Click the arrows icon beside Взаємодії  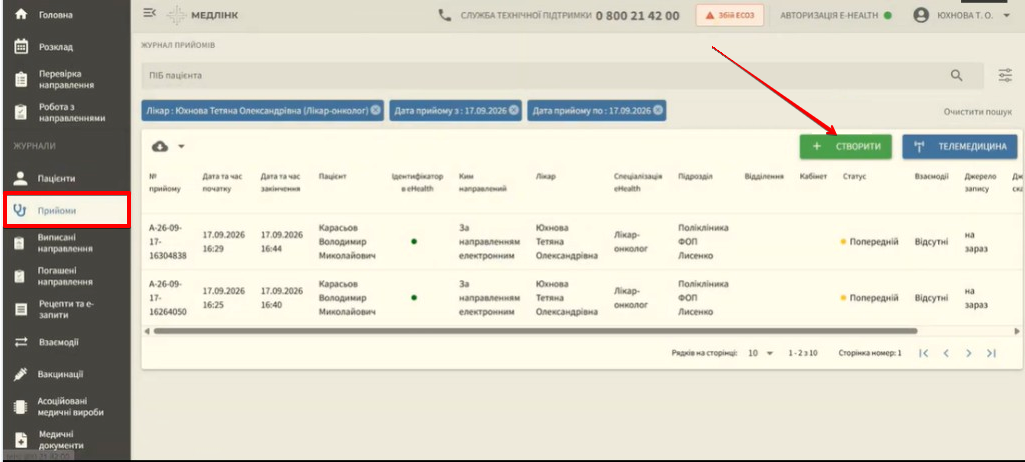pyautogui.click(x=21, y=342)
